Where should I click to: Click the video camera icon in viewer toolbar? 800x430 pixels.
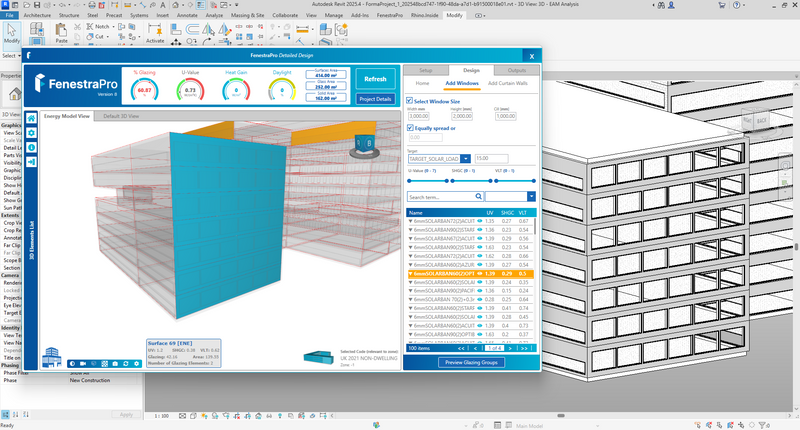[x=83, y=364]
